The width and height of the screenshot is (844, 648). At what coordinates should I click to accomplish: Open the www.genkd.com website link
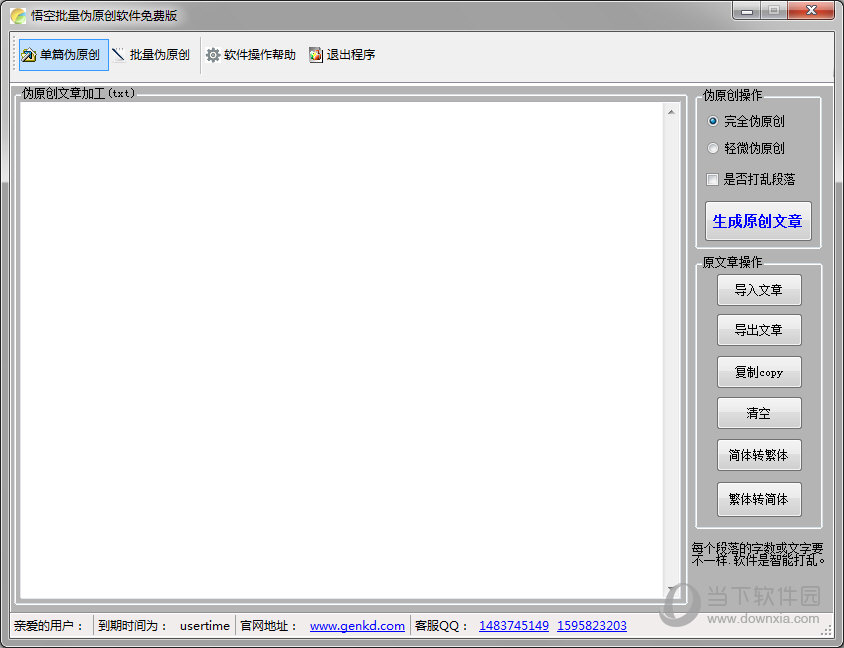357,626
